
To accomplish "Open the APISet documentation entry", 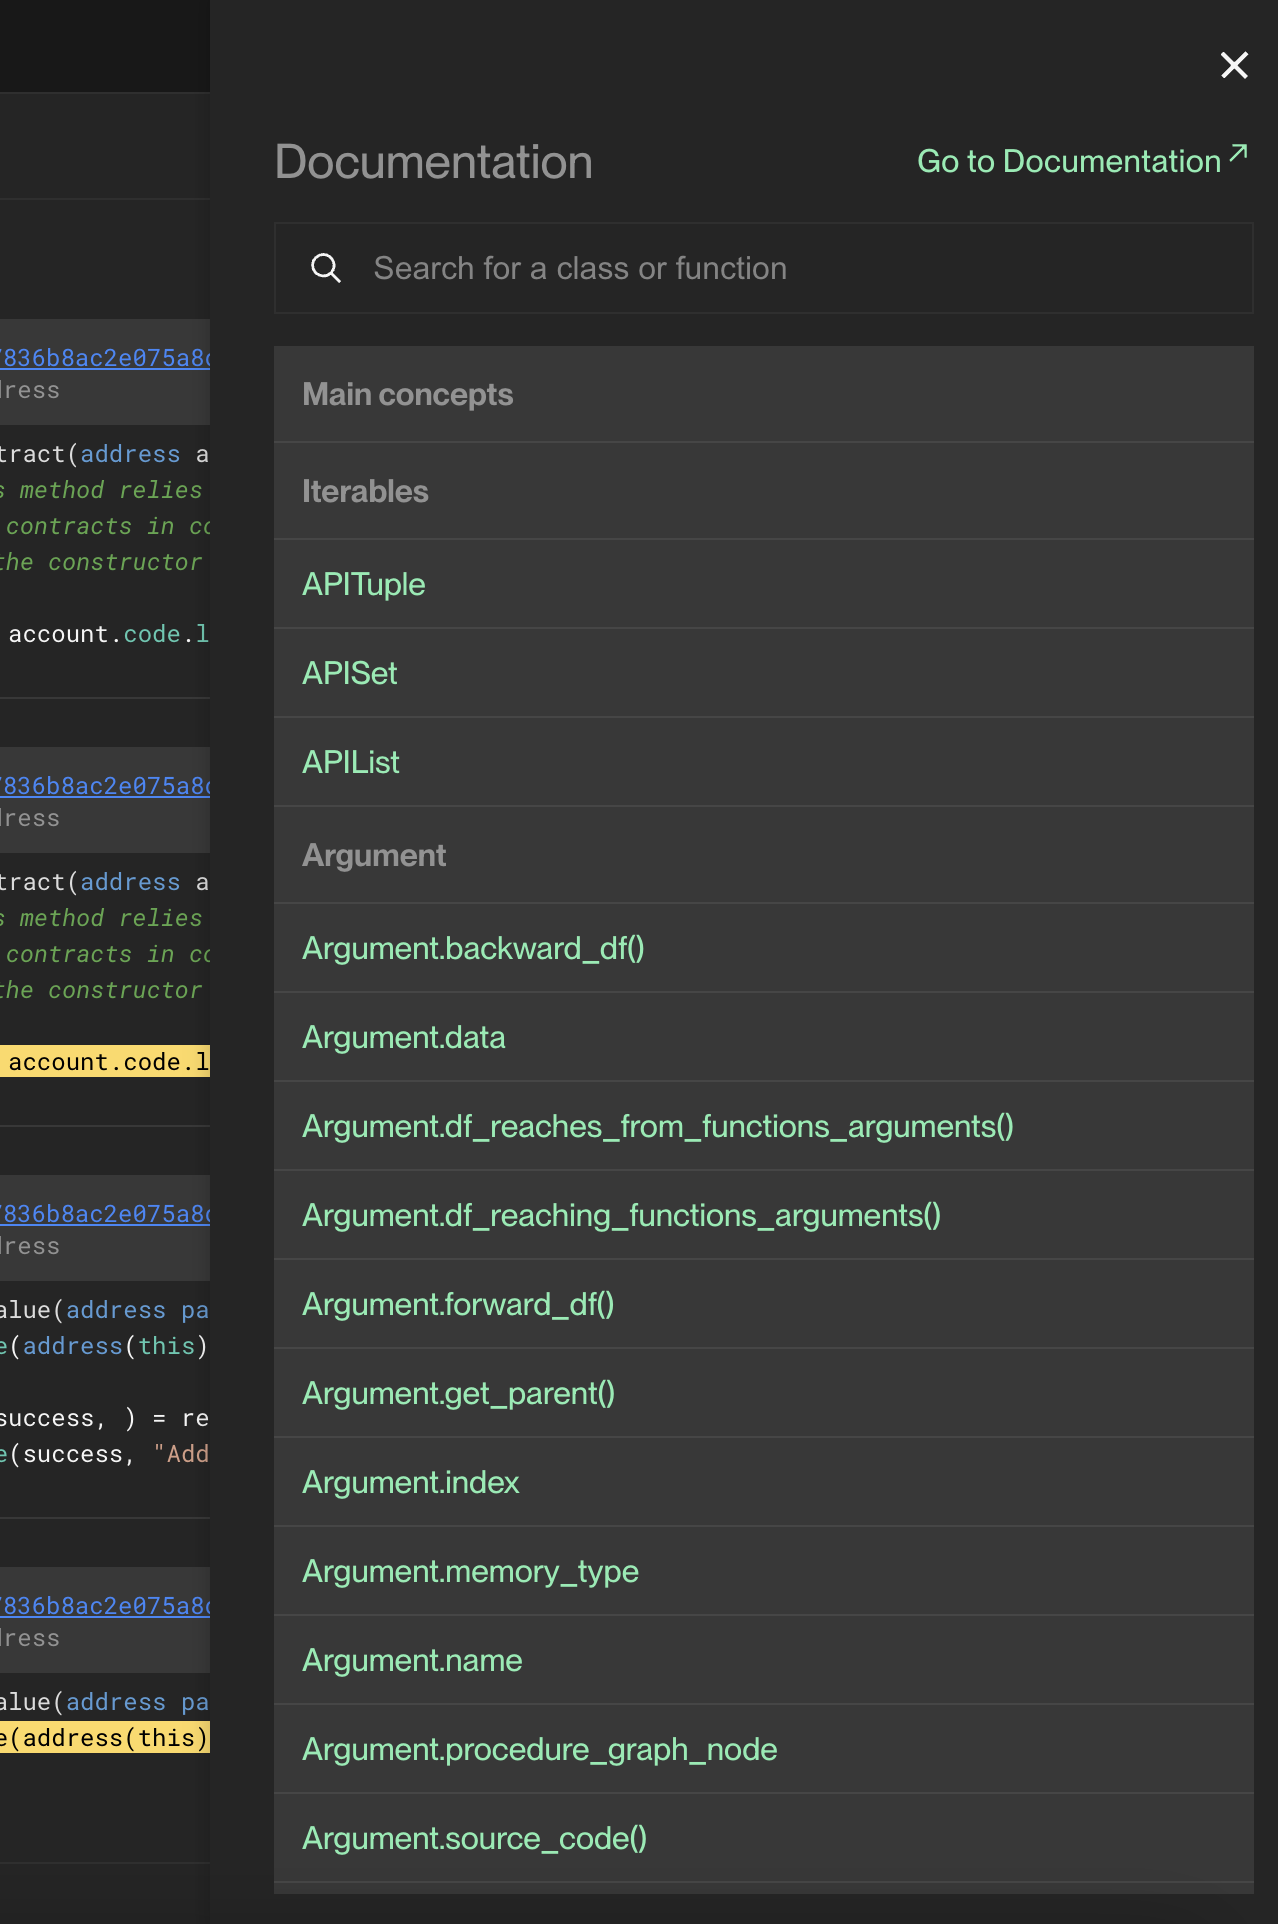I will coord(350,674).
